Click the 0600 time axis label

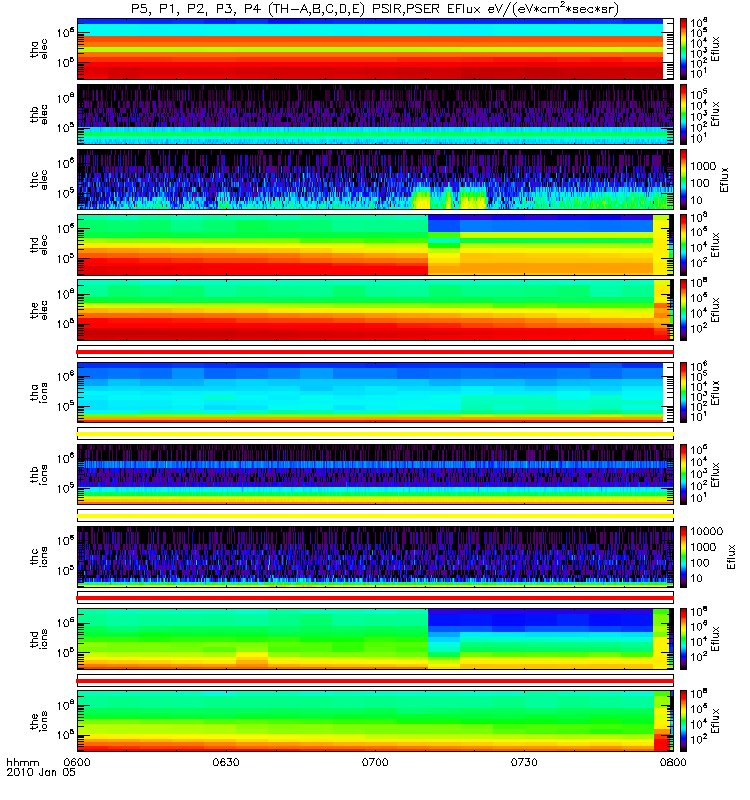77,762
